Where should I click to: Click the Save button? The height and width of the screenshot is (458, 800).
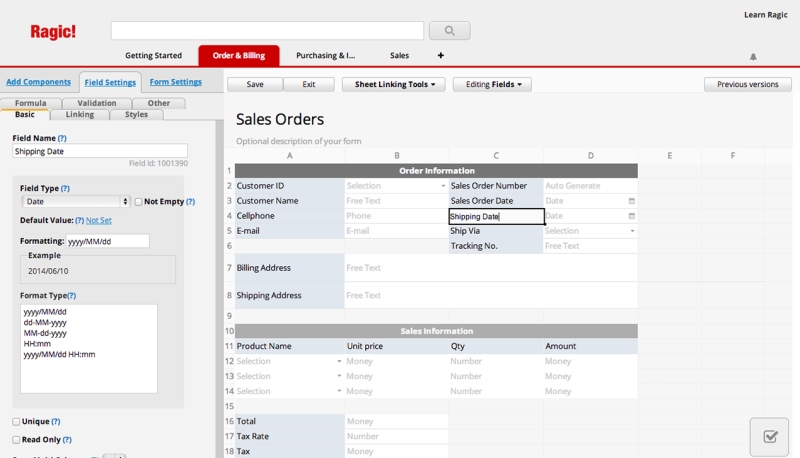[255, 84]
